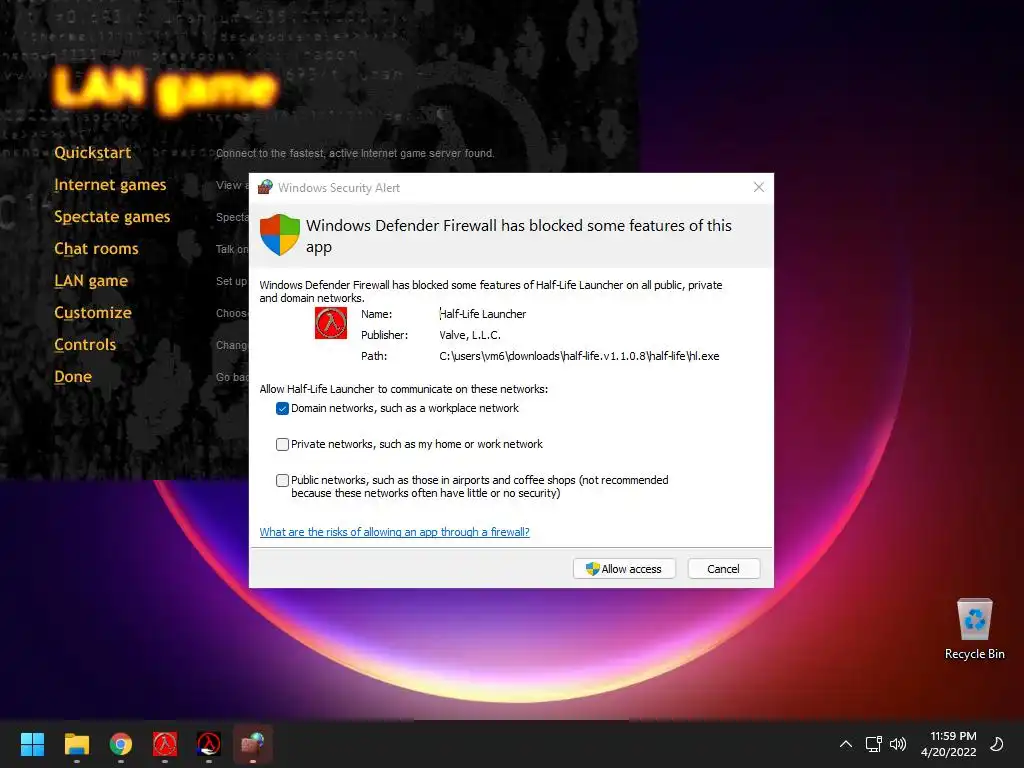Click the Quickstart description text

pos(355,153)
